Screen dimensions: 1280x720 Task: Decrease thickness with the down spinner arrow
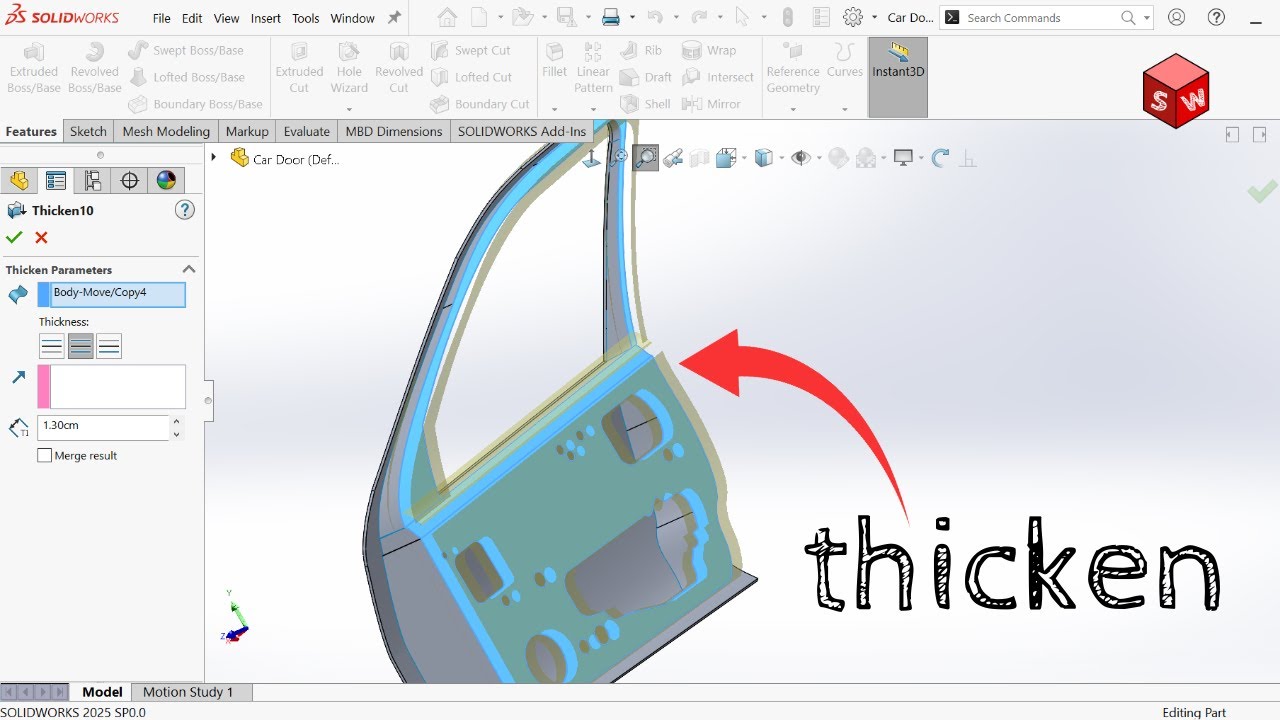(x=177, y=434)
